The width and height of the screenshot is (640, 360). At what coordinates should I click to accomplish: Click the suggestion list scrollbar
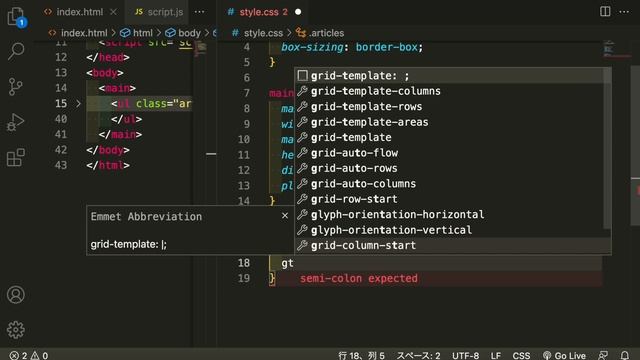coord(607,149)
